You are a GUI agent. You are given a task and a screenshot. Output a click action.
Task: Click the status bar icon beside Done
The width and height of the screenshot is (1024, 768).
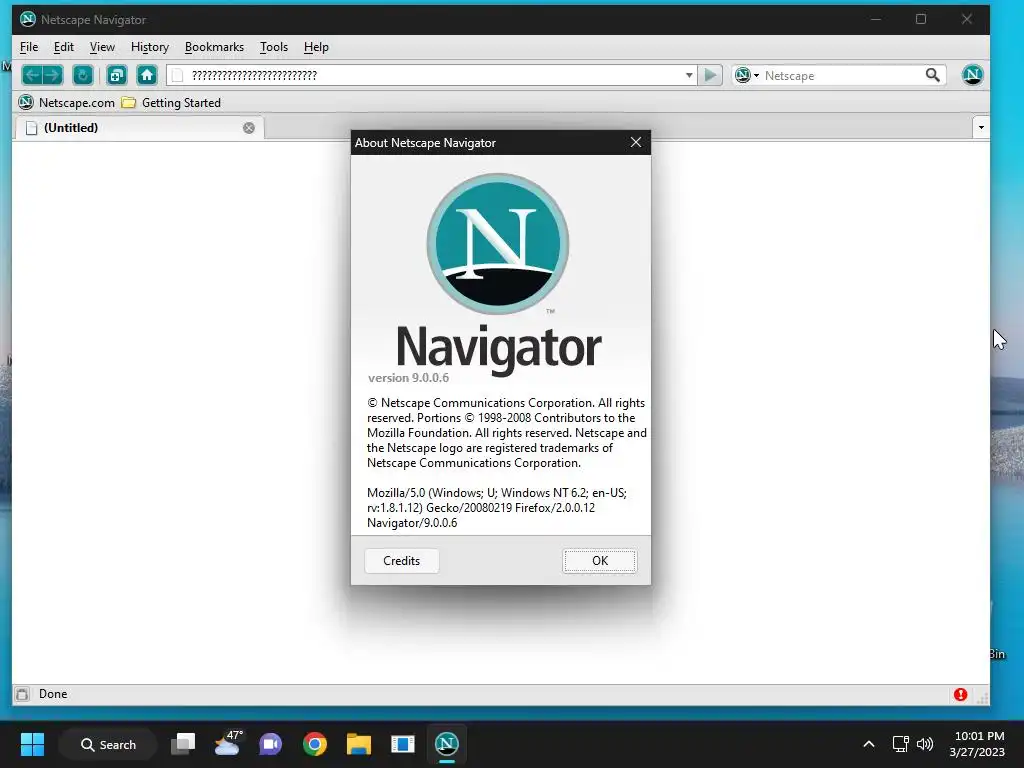(x=22, y=694)
